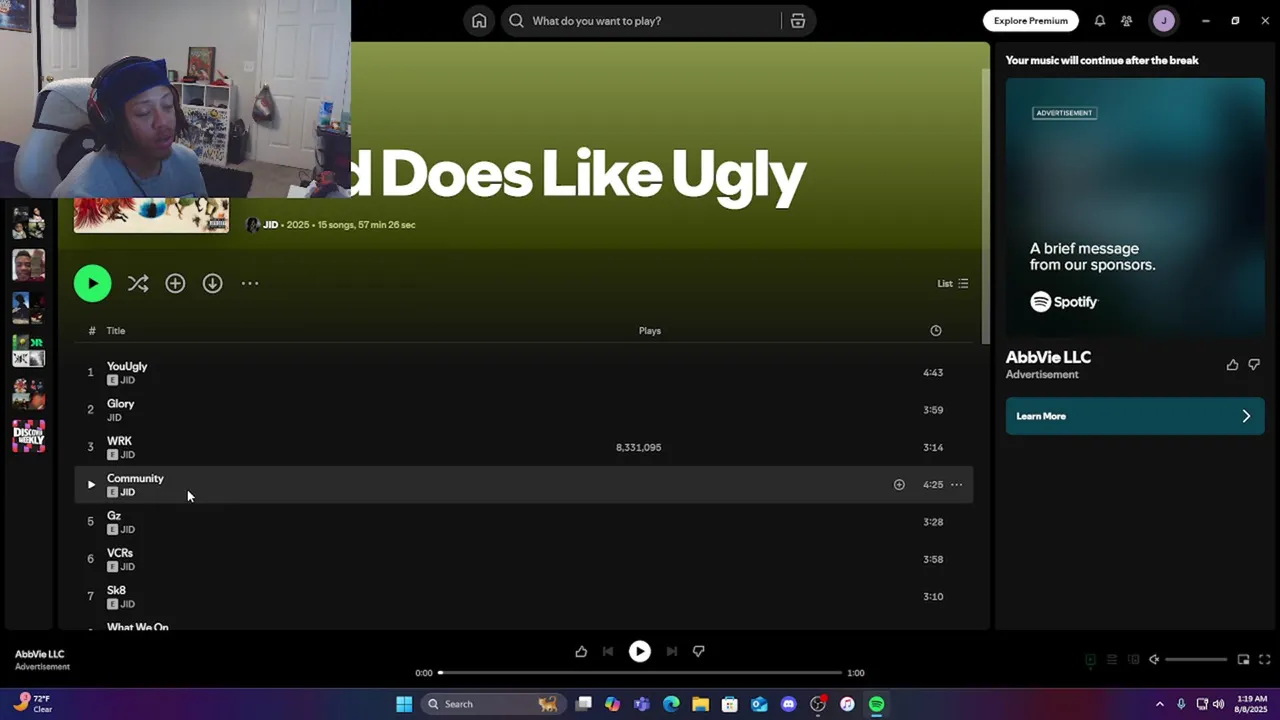Click the Previous track button
The height and width of the screenshot is (720, 1280).
(607, 652)
